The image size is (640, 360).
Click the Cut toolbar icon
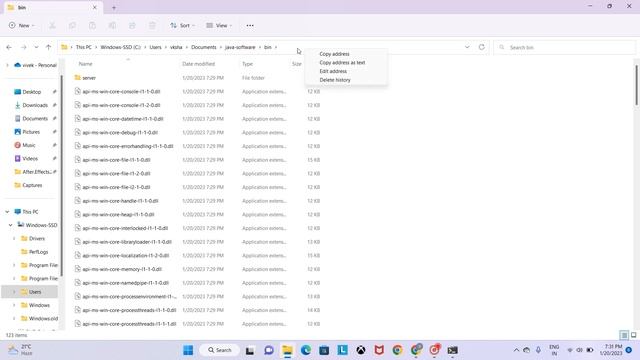click(x=52, y=25)
